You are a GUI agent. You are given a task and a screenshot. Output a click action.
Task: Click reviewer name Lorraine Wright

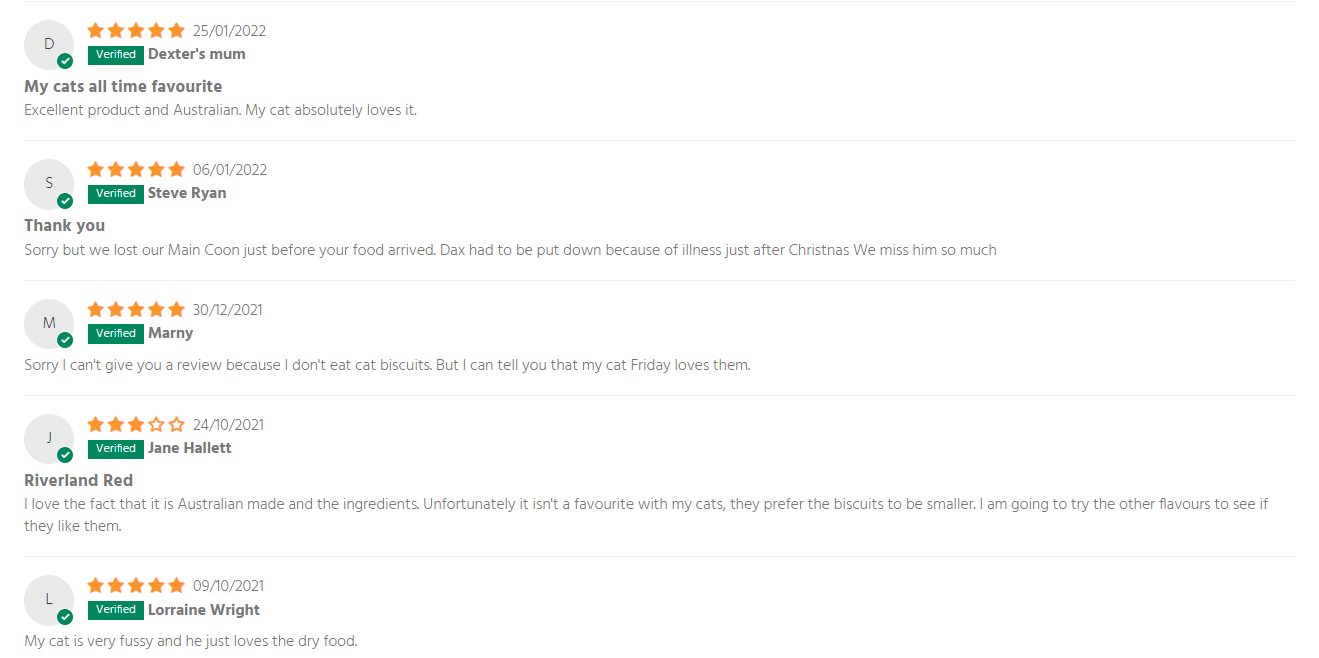click(204, 610)
